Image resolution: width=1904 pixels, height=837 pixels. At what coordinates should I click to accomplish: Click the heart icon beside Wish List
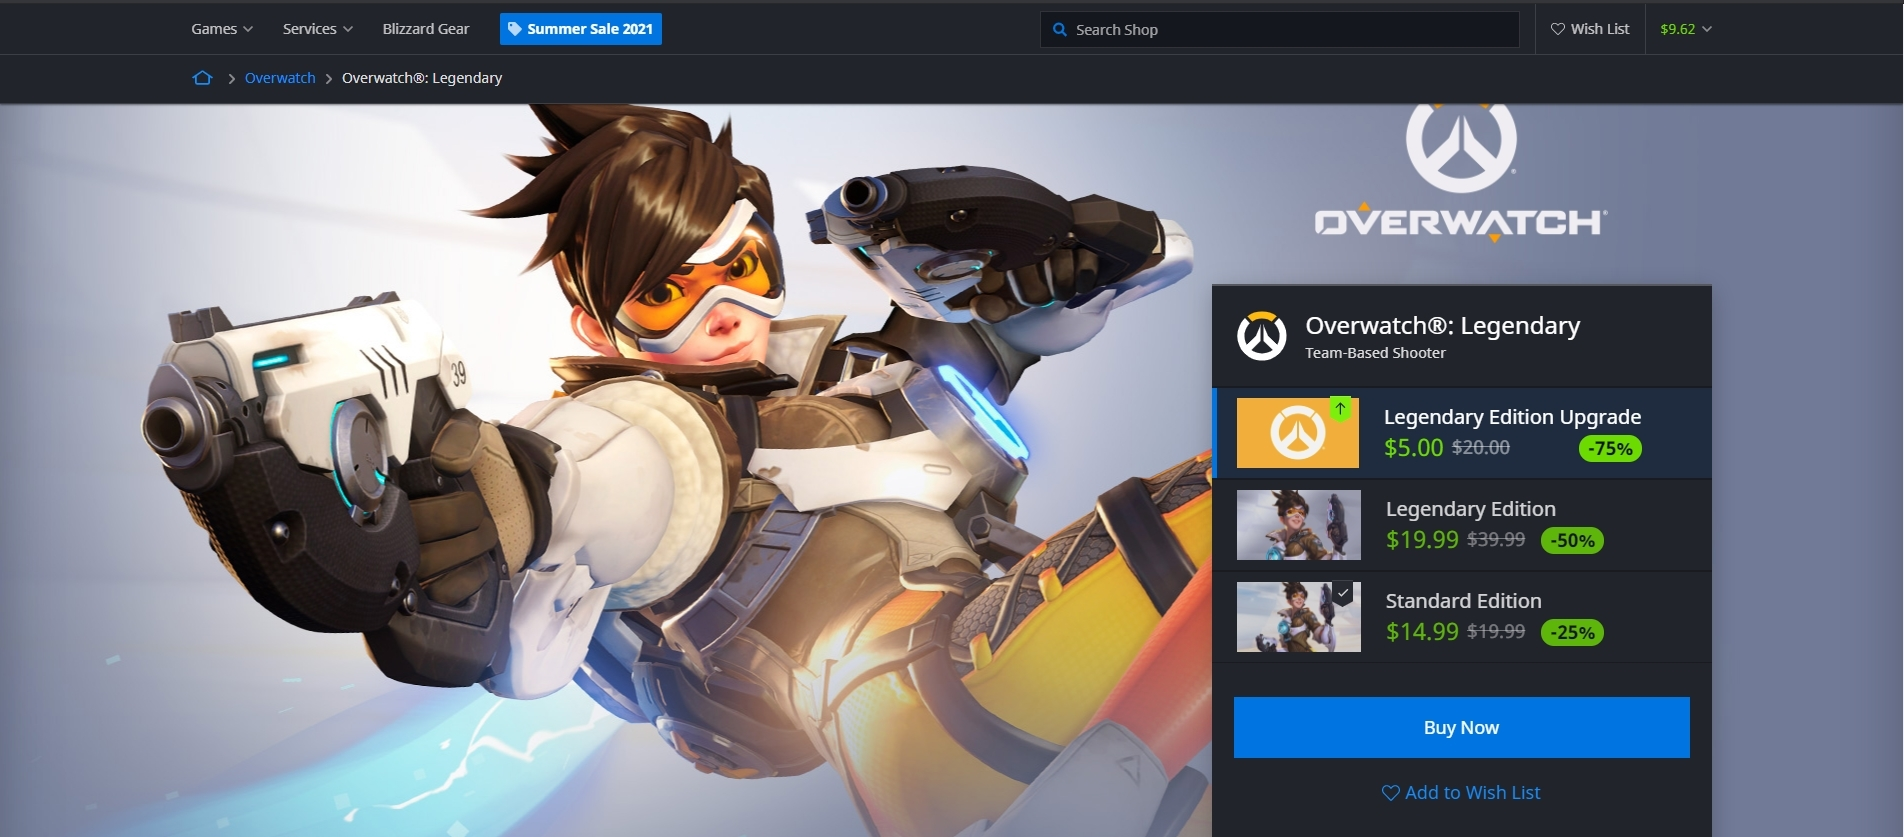[1558, 29]
